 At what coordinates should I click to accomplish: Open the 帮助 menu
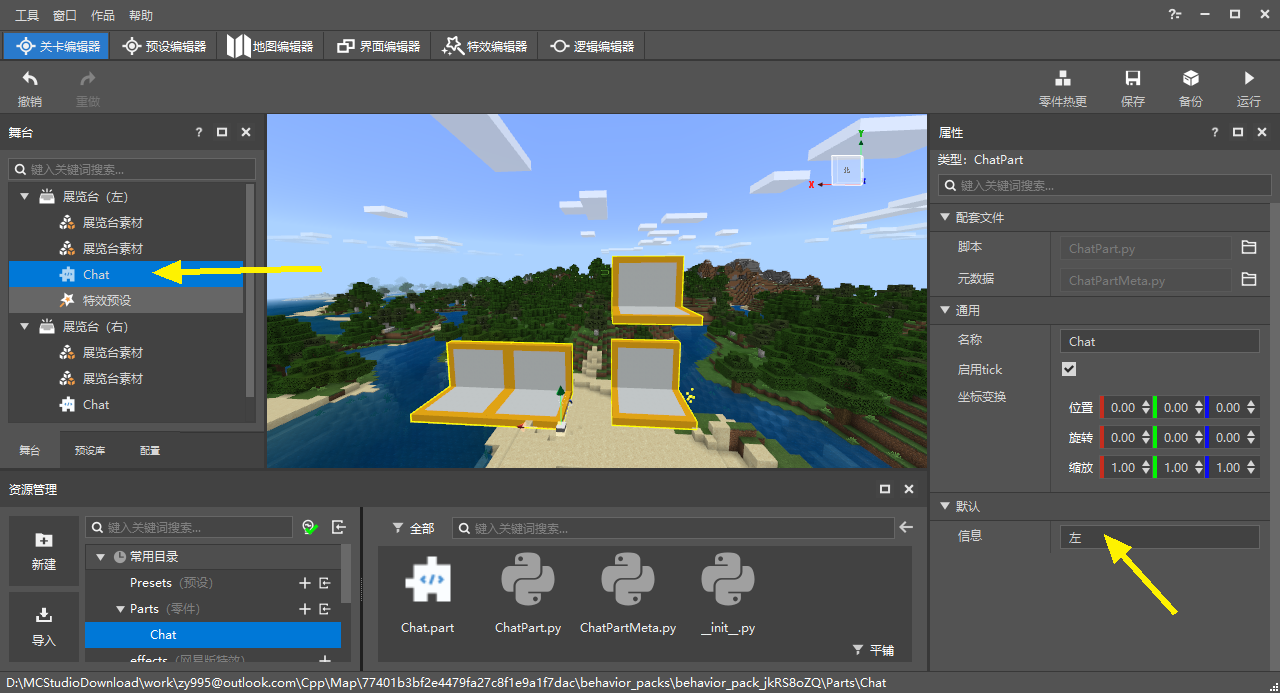point(141,15)
